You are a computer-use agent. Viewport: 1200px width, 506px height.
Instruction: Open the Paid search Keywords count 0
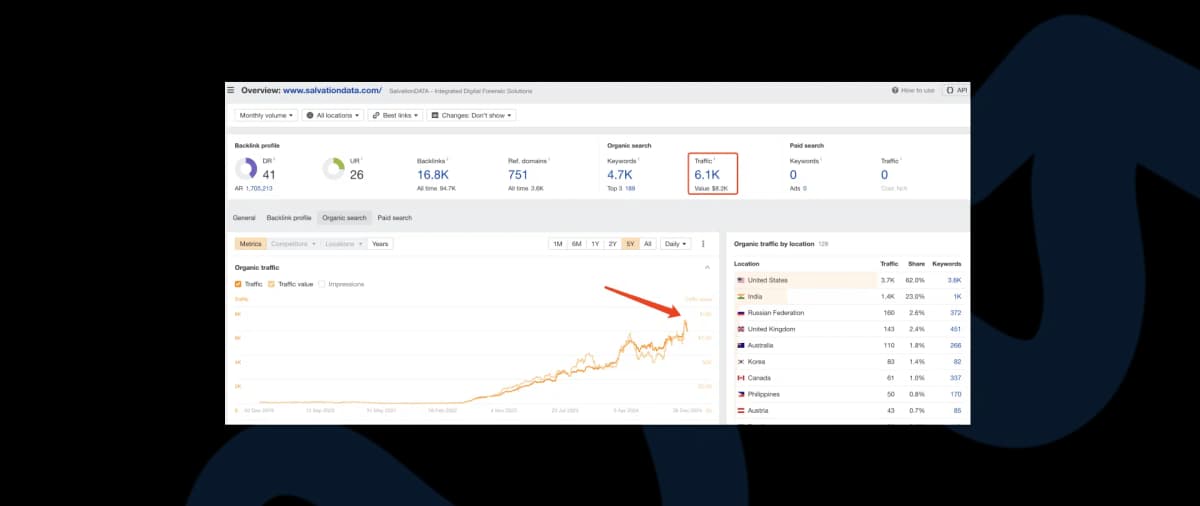coord(794,174)
